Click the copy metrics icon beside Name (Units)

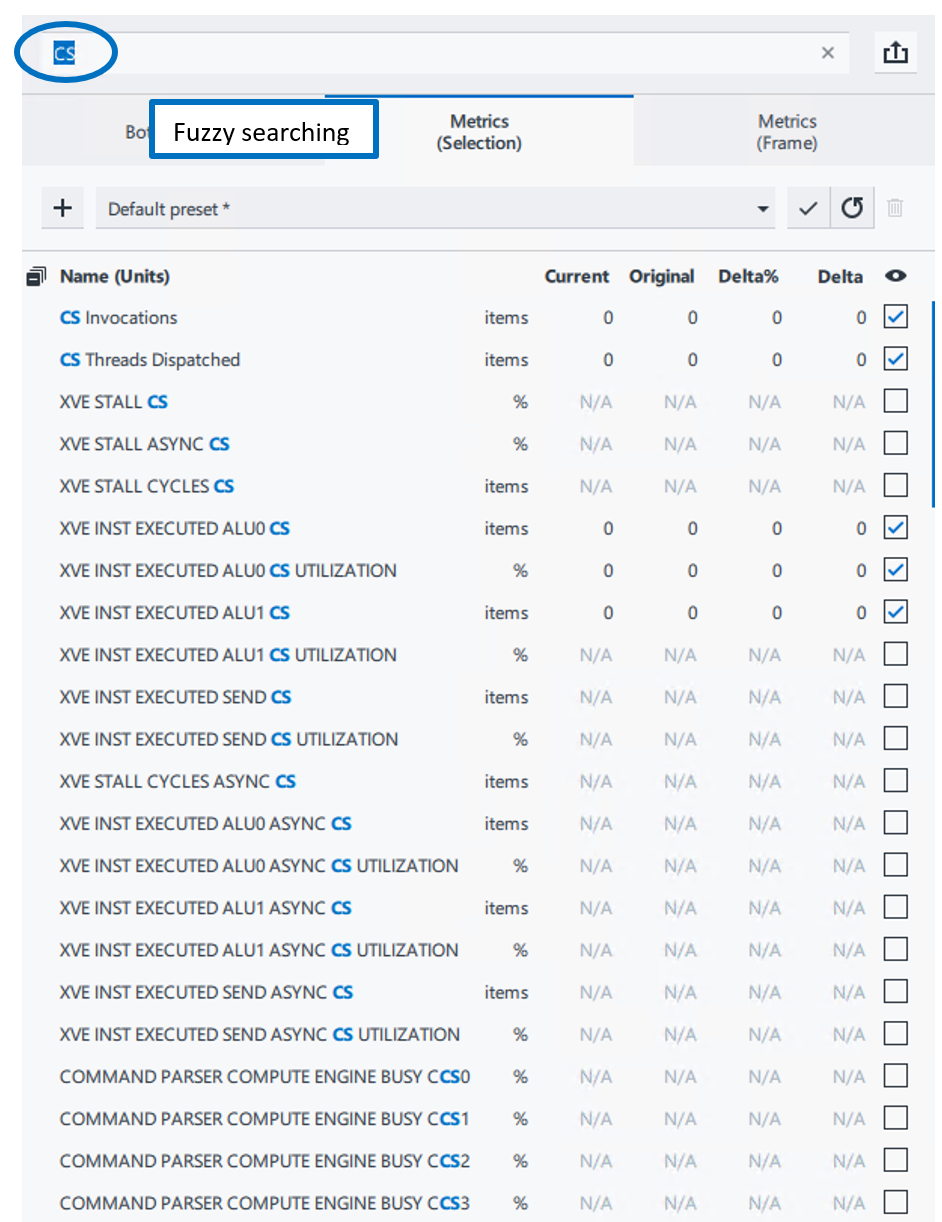36,276
